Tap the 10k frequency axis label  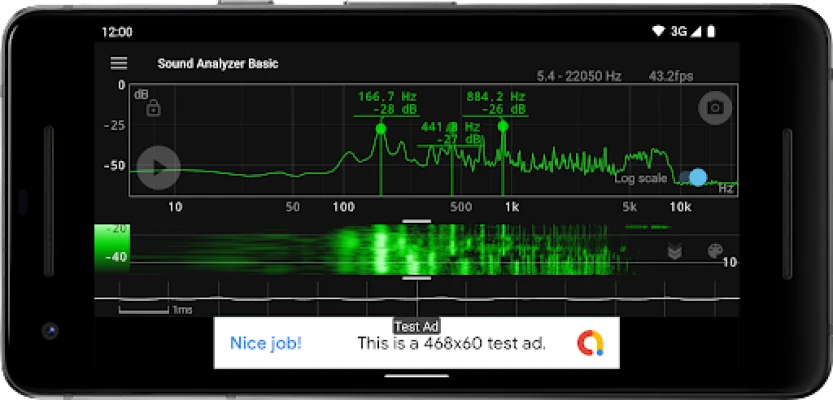pyautogui.click(x=680, y=207)
